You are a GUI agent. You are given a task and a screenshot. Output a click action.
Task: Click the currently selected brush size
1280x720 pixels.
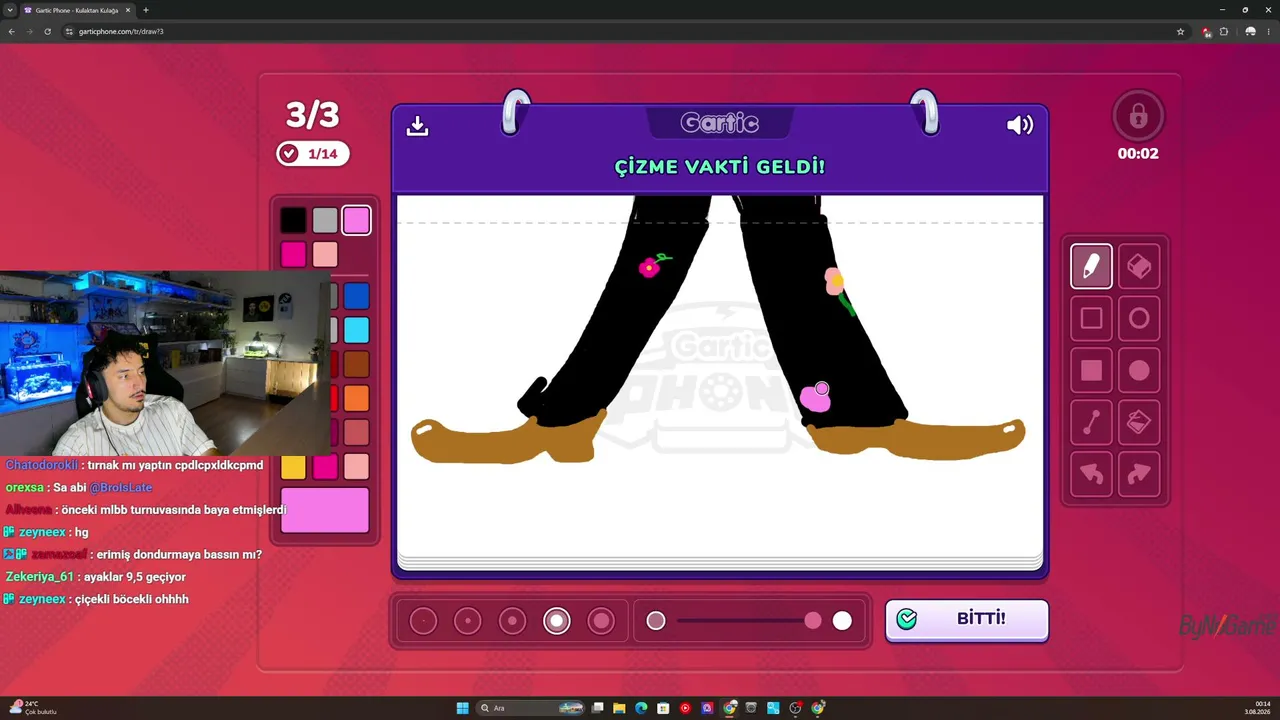pos(557,621)
